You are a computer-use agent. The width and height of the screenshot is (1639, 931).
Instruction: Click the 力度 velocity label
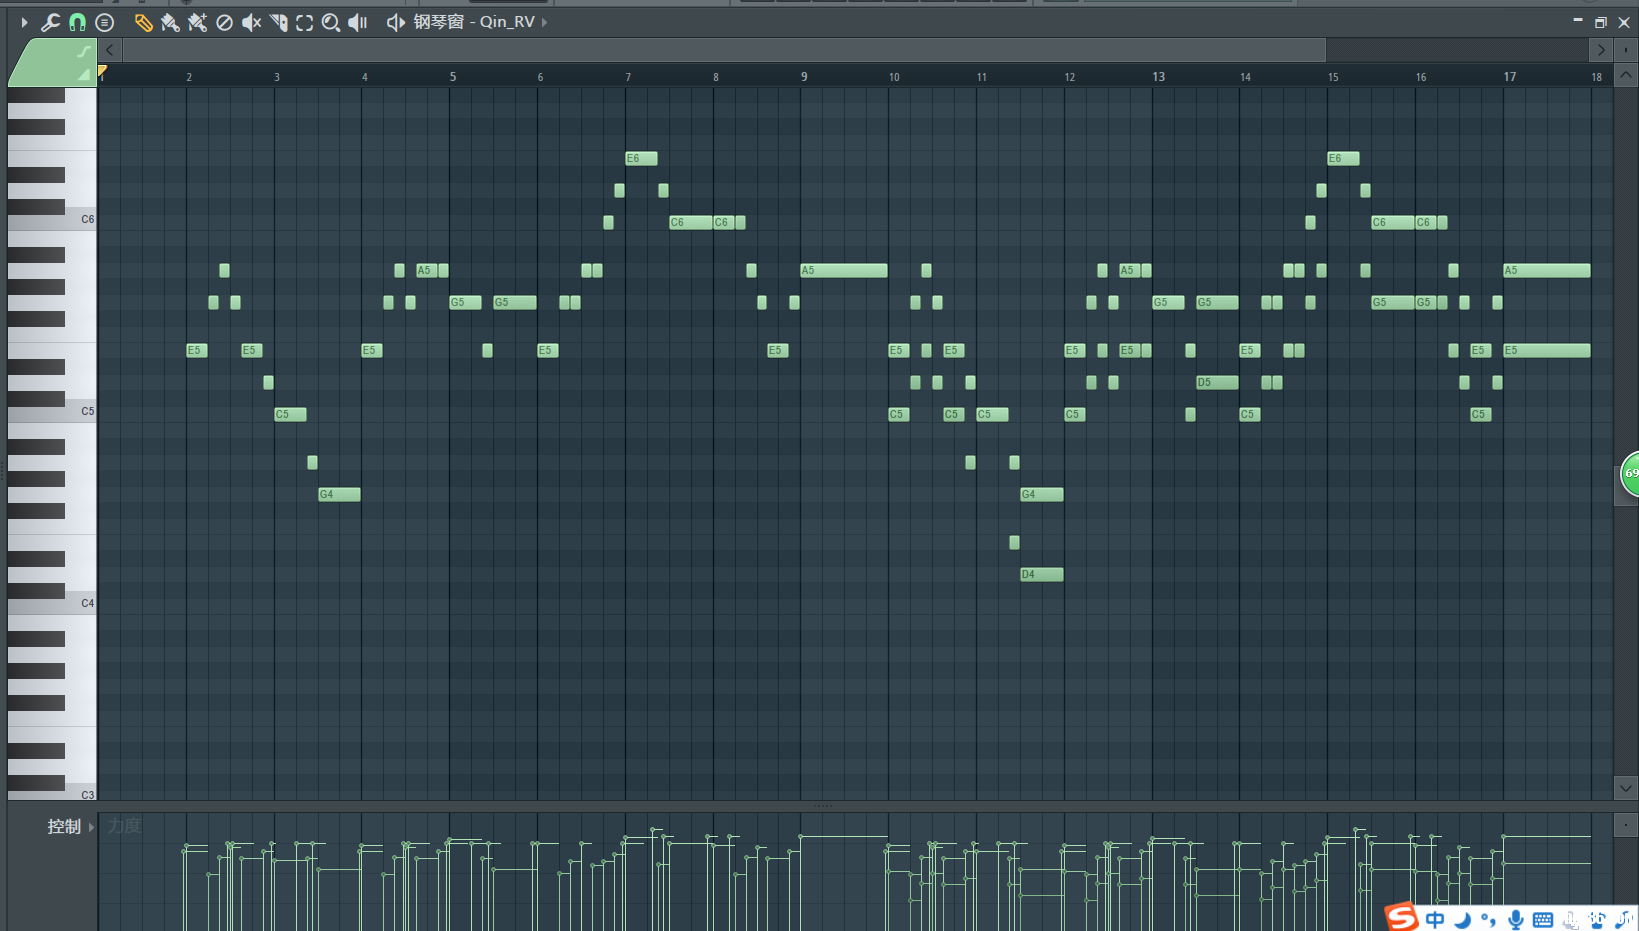124,826
